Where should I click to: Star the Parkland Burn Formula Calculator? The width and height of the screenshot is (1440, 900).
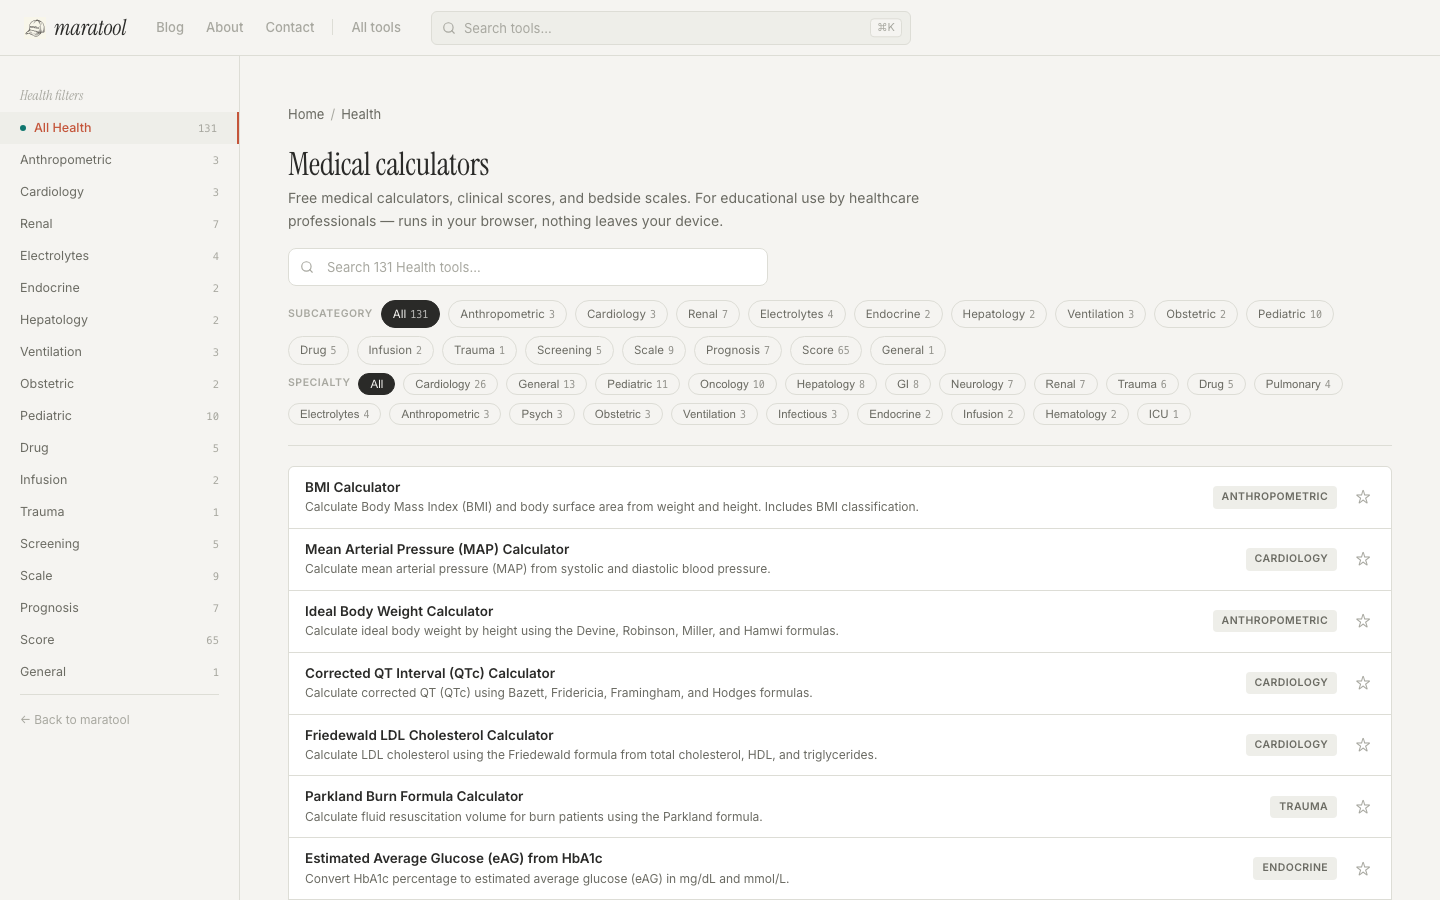[1363, 807]
